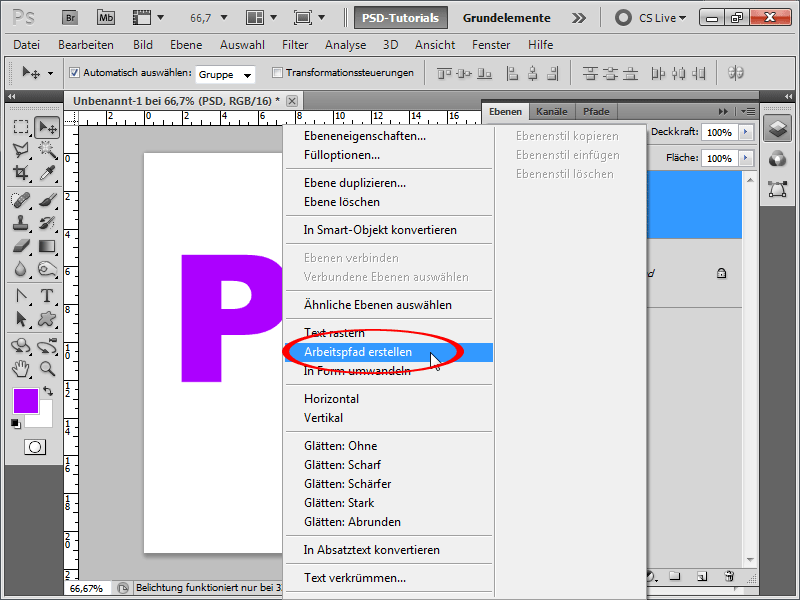Click the zoom percentage field in status bar
This screenshot has height=600, width=800.
(87, 588)
